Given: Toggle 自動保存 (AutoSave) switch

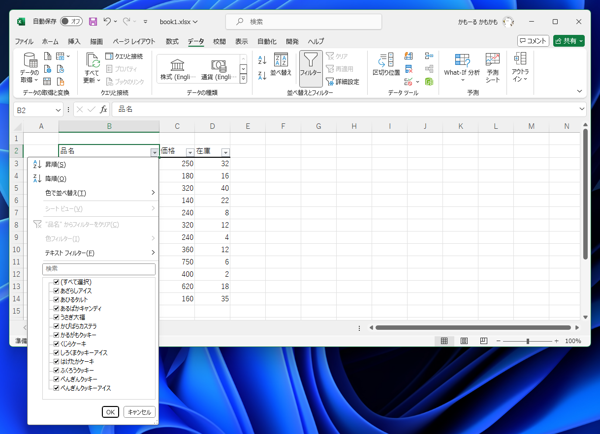Looking at the screenshot, I should [71, 21].
